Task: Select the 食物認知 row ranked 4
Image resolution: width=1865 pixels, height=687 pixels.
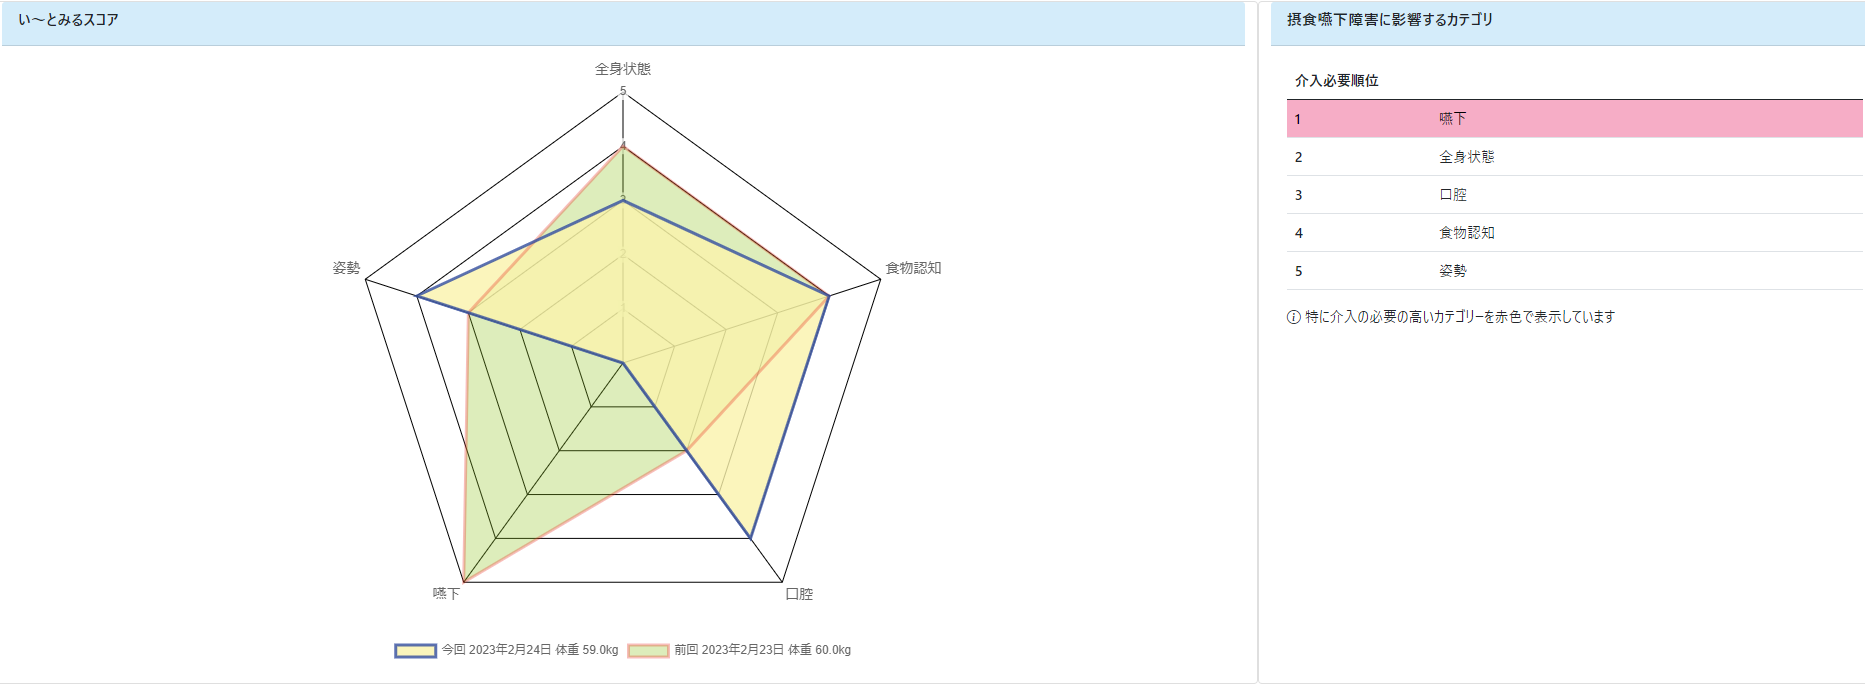Action: coord(1574,233)
